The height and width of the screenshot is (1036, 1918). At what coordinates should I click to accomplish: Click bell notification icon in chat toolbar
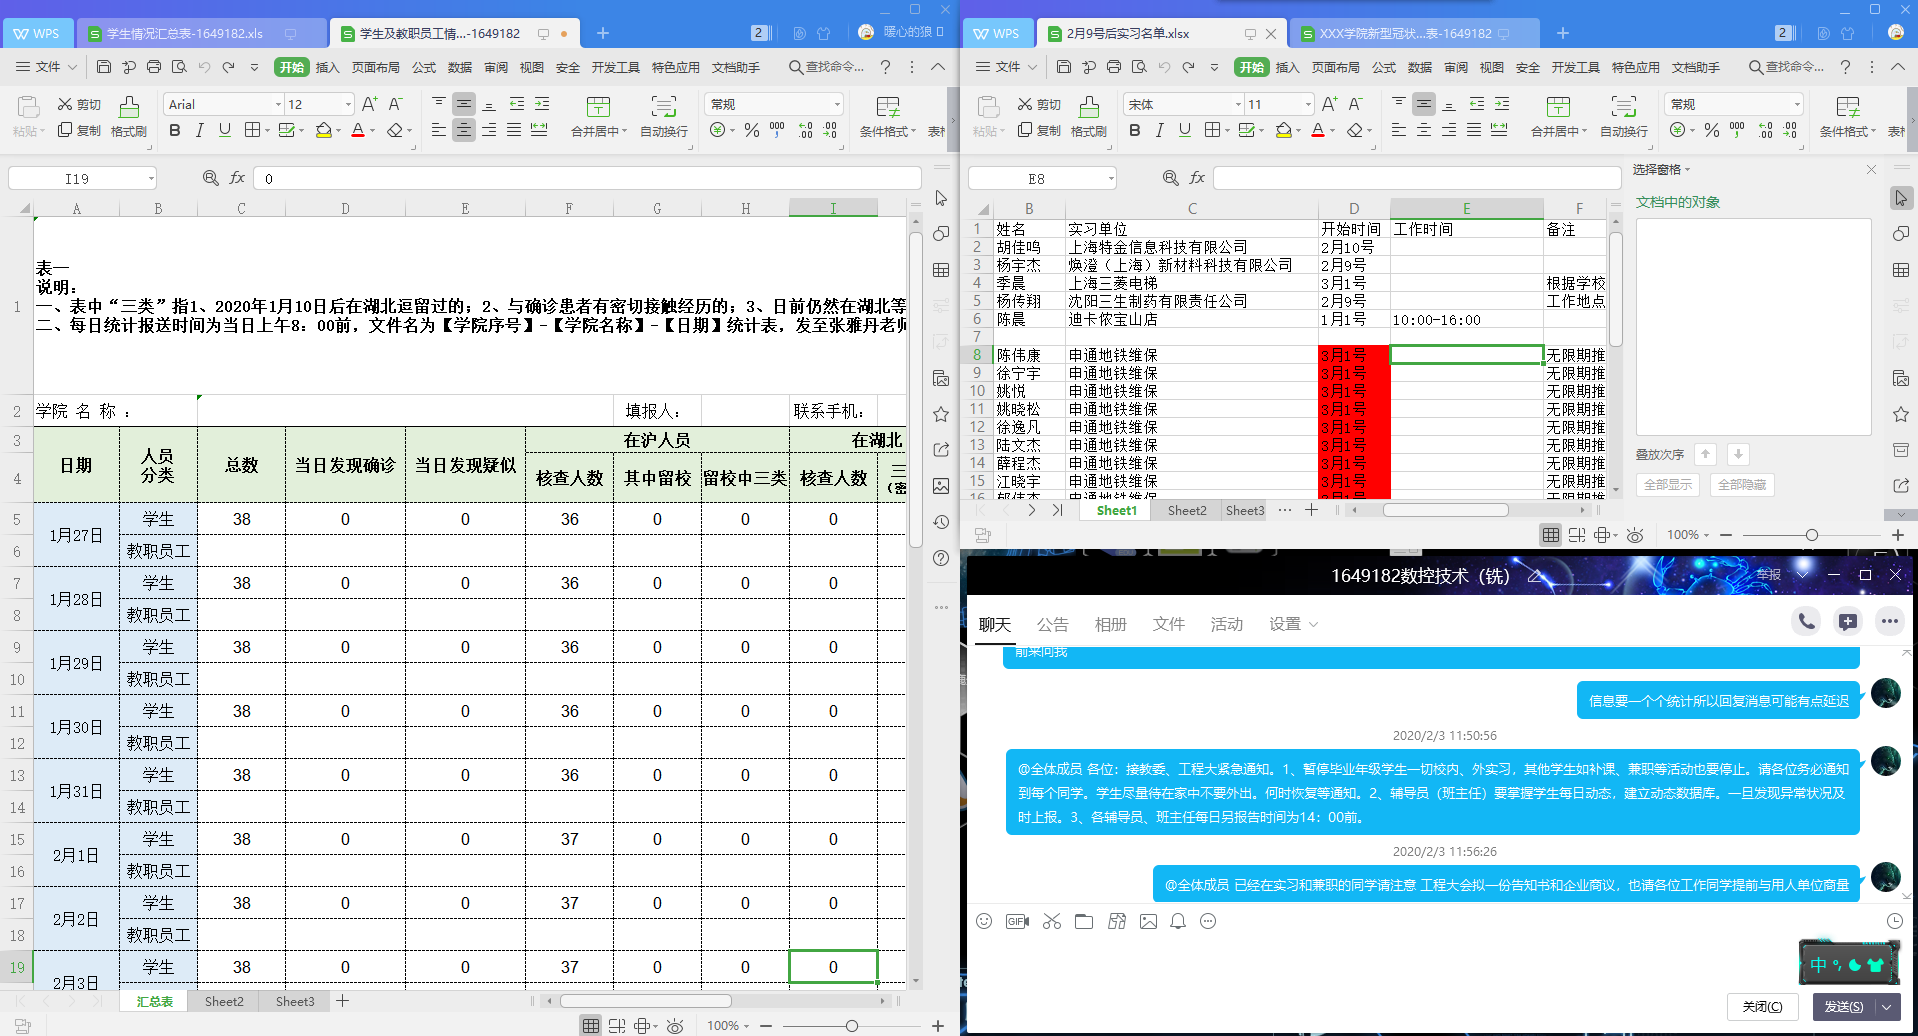[1178, 921]
